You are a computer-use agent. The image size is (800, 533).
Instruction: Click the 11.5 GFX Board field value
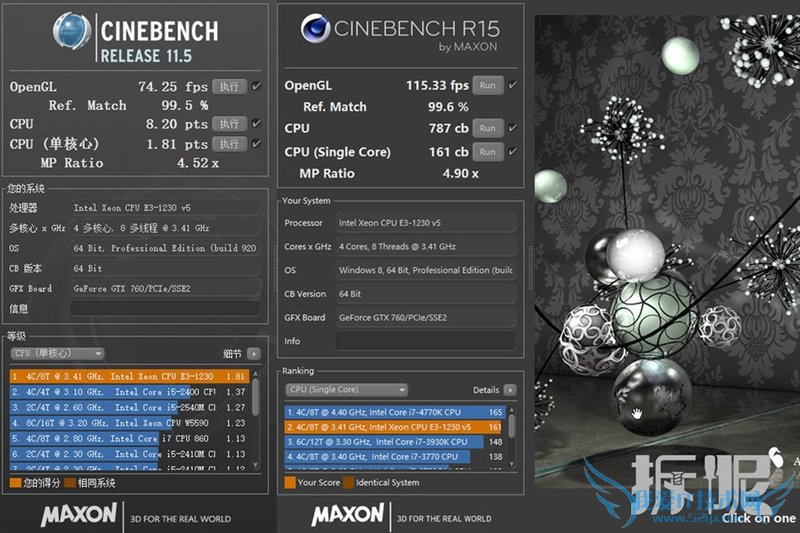(165, 288)
